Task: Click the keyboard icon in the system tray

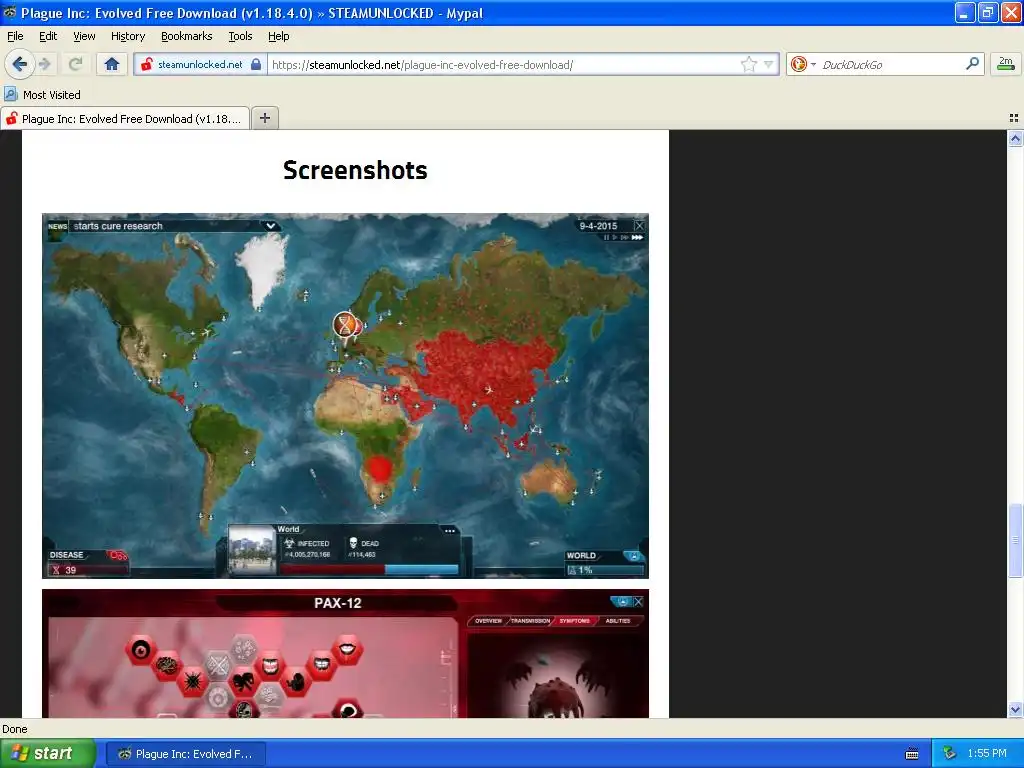Action: 912,754
